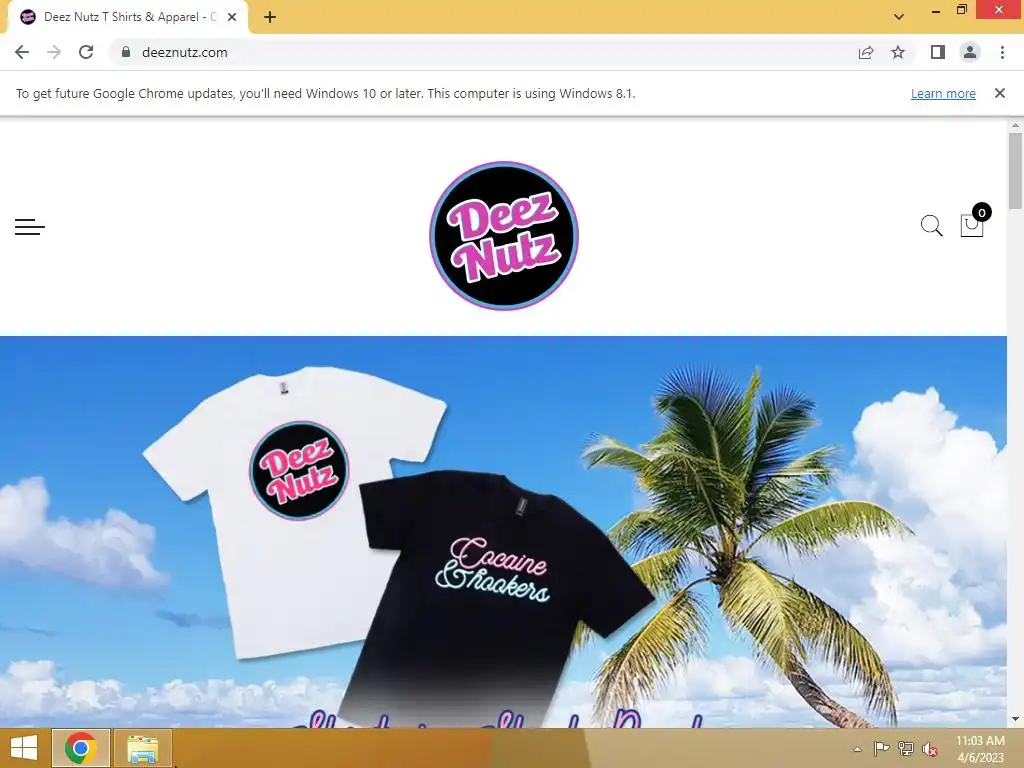This screenshot has height=768, width=1024.
Task: Click the share this page icon
Action: point(866,52)
